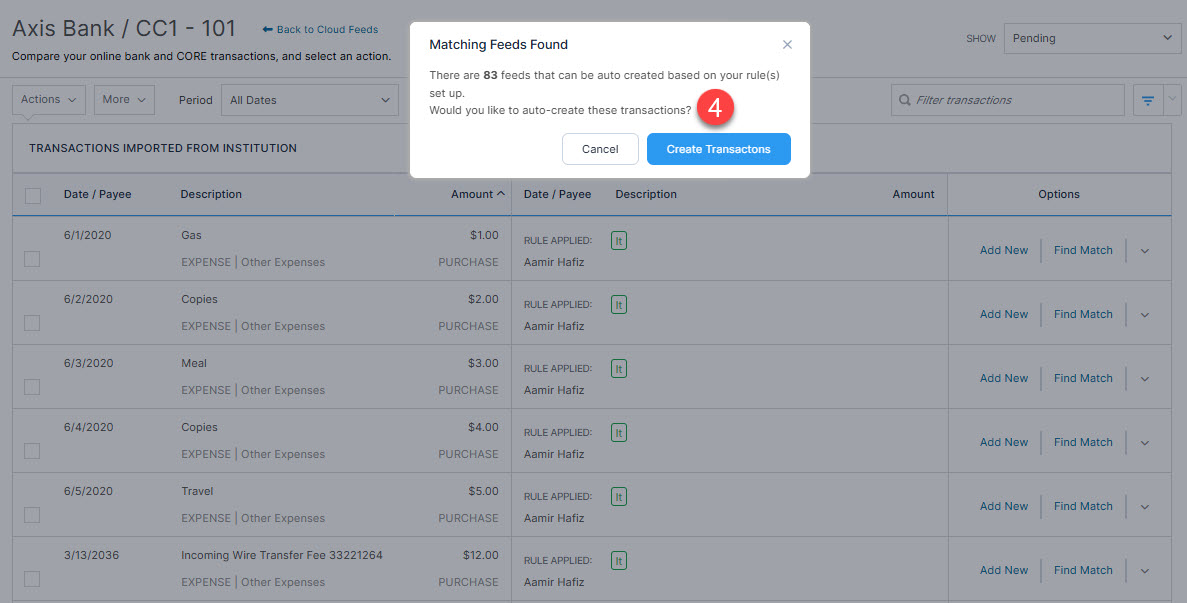Expand options chevron for Meal row
1187x603 pixels.
[1145, 379]
